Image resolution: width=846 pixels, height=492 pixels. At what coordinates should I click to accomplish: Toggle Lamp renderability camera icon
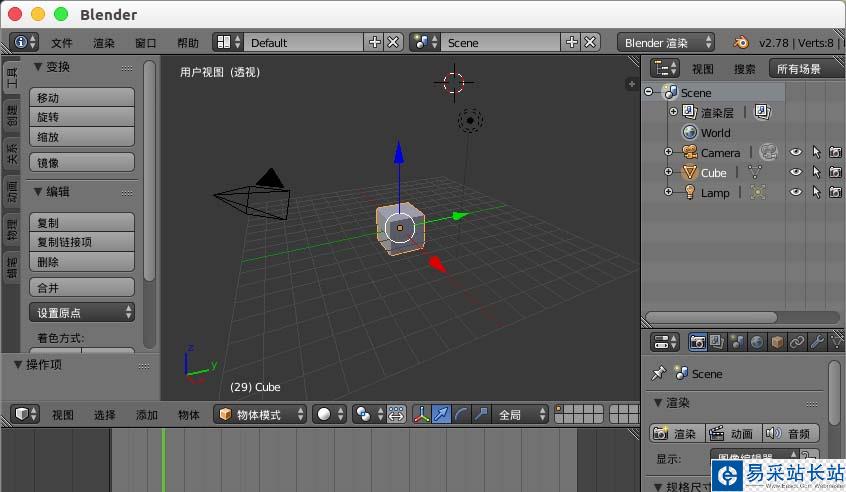click(x=835, y=192)
